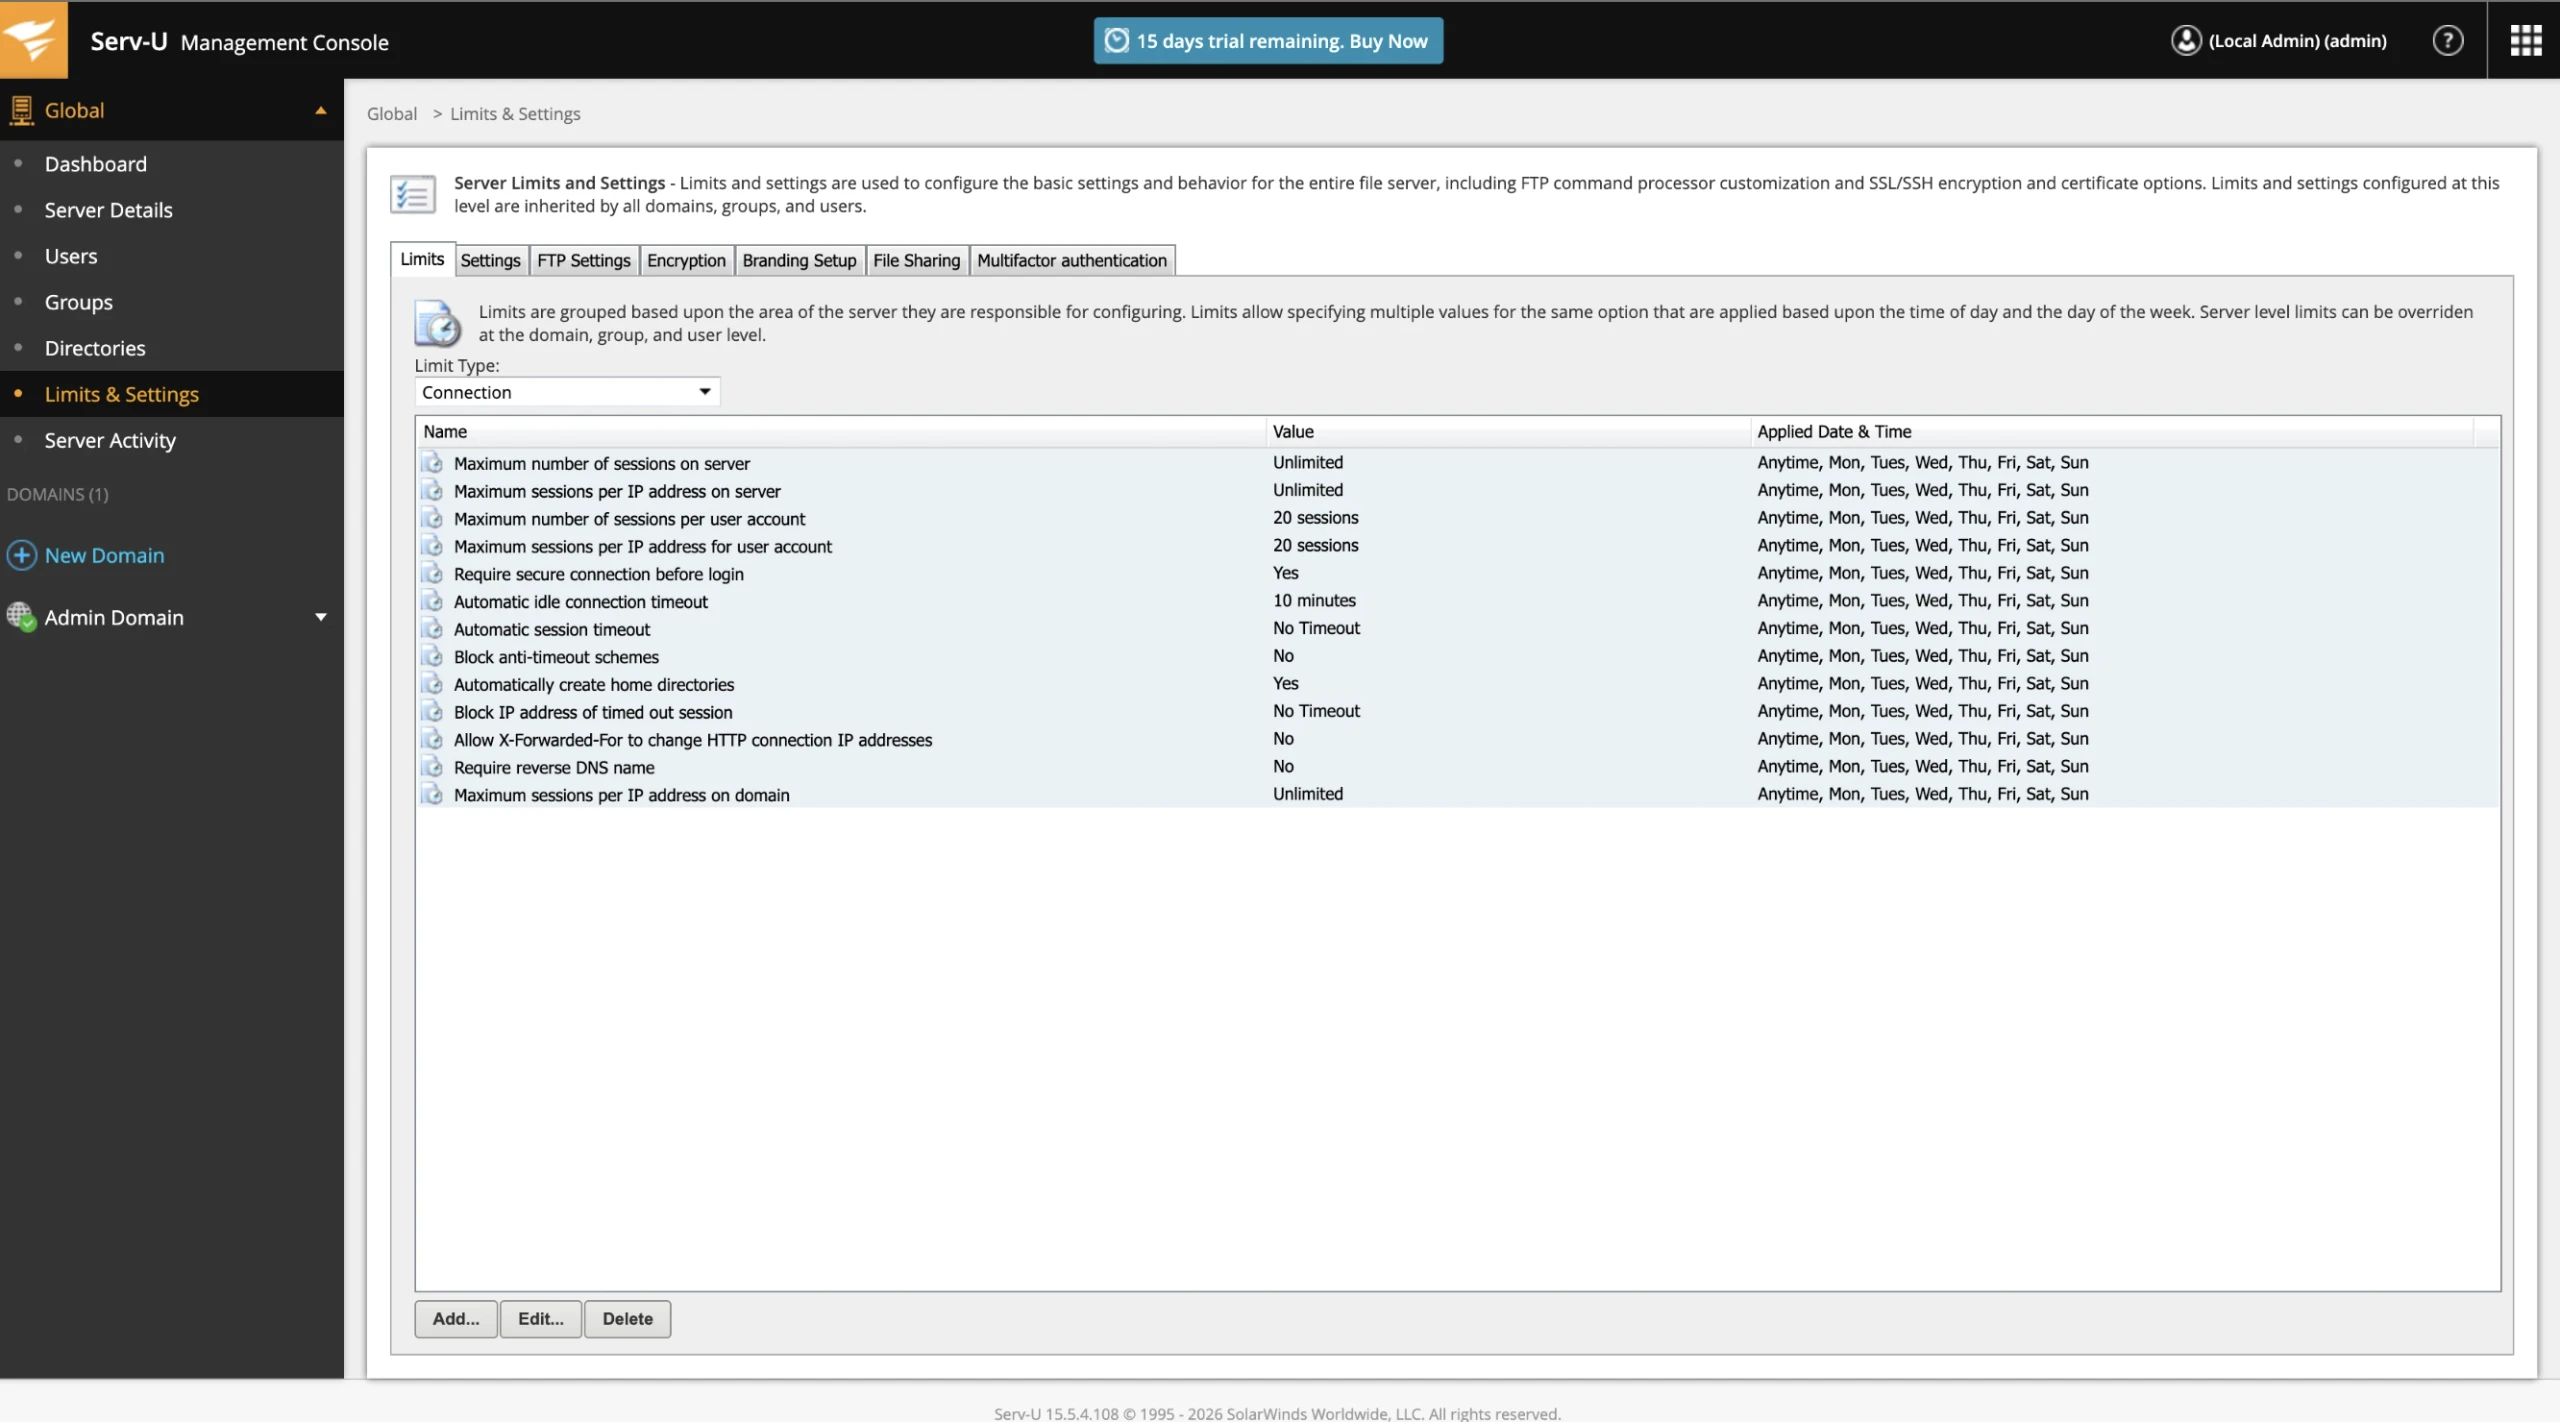Screen dimensions: 2560x1422
Task: Select the '10 minutes' value cell
Action: click(x=1314, y=600)
